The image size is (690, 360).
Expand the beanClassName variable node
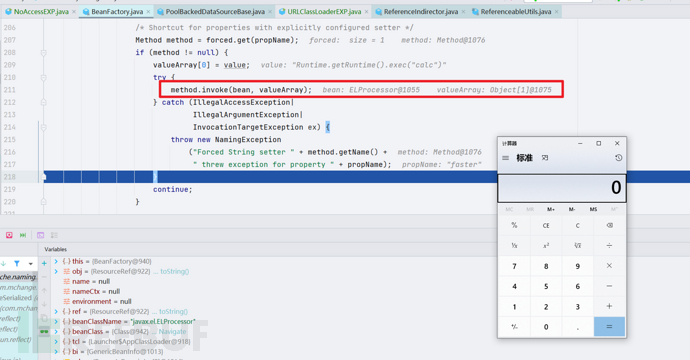click(56, 322)
